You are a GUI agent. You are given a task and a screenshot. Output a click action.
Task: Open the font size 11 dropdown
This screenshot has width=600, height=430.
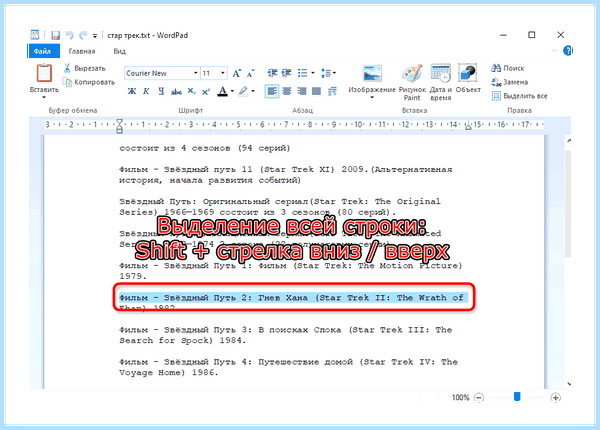pos(223,73)
